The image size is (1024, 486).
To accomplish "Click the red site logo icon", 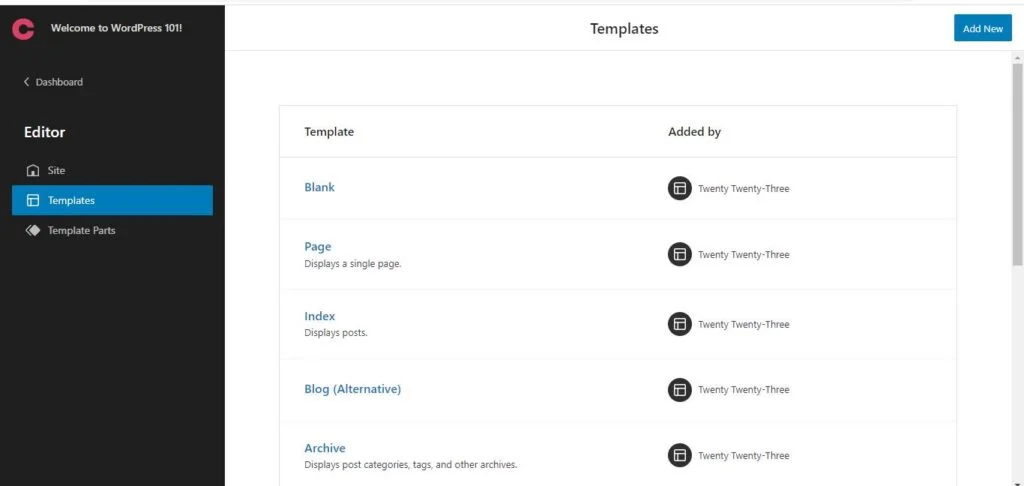I will point(23,28).
